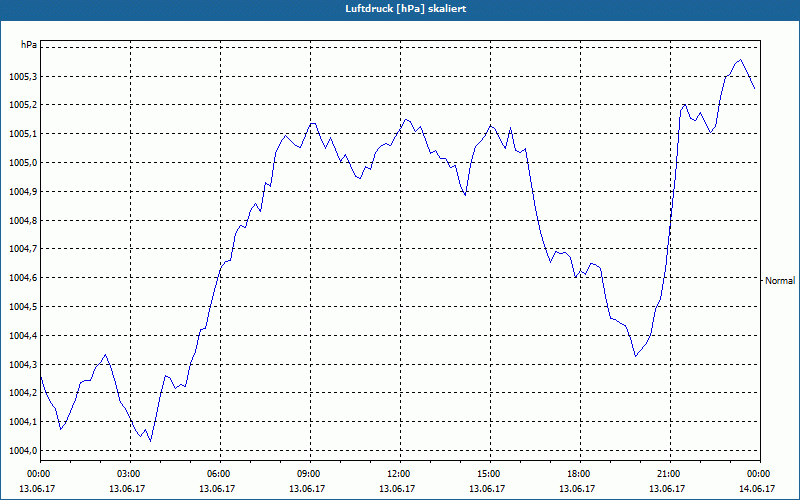
Task: Click the 1005,2 axis value
Action: pyautogui.click(x=22, y=105)
